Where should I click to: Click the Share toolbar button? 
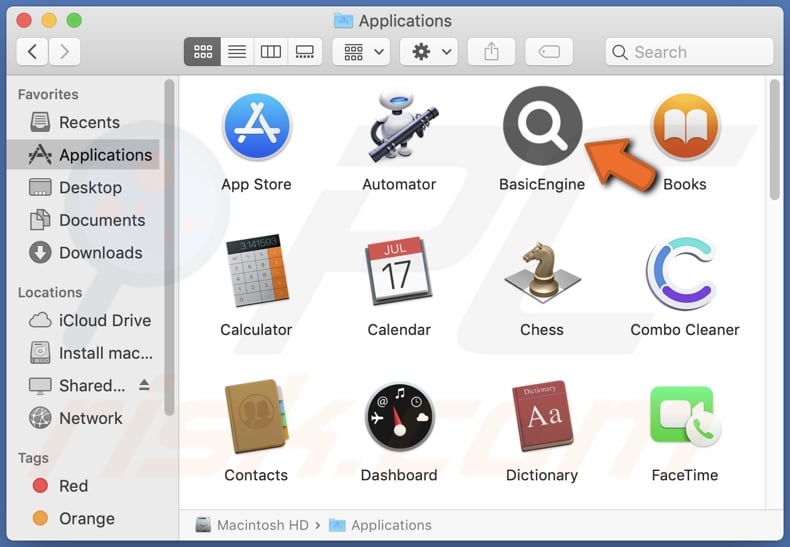(491, 51)
